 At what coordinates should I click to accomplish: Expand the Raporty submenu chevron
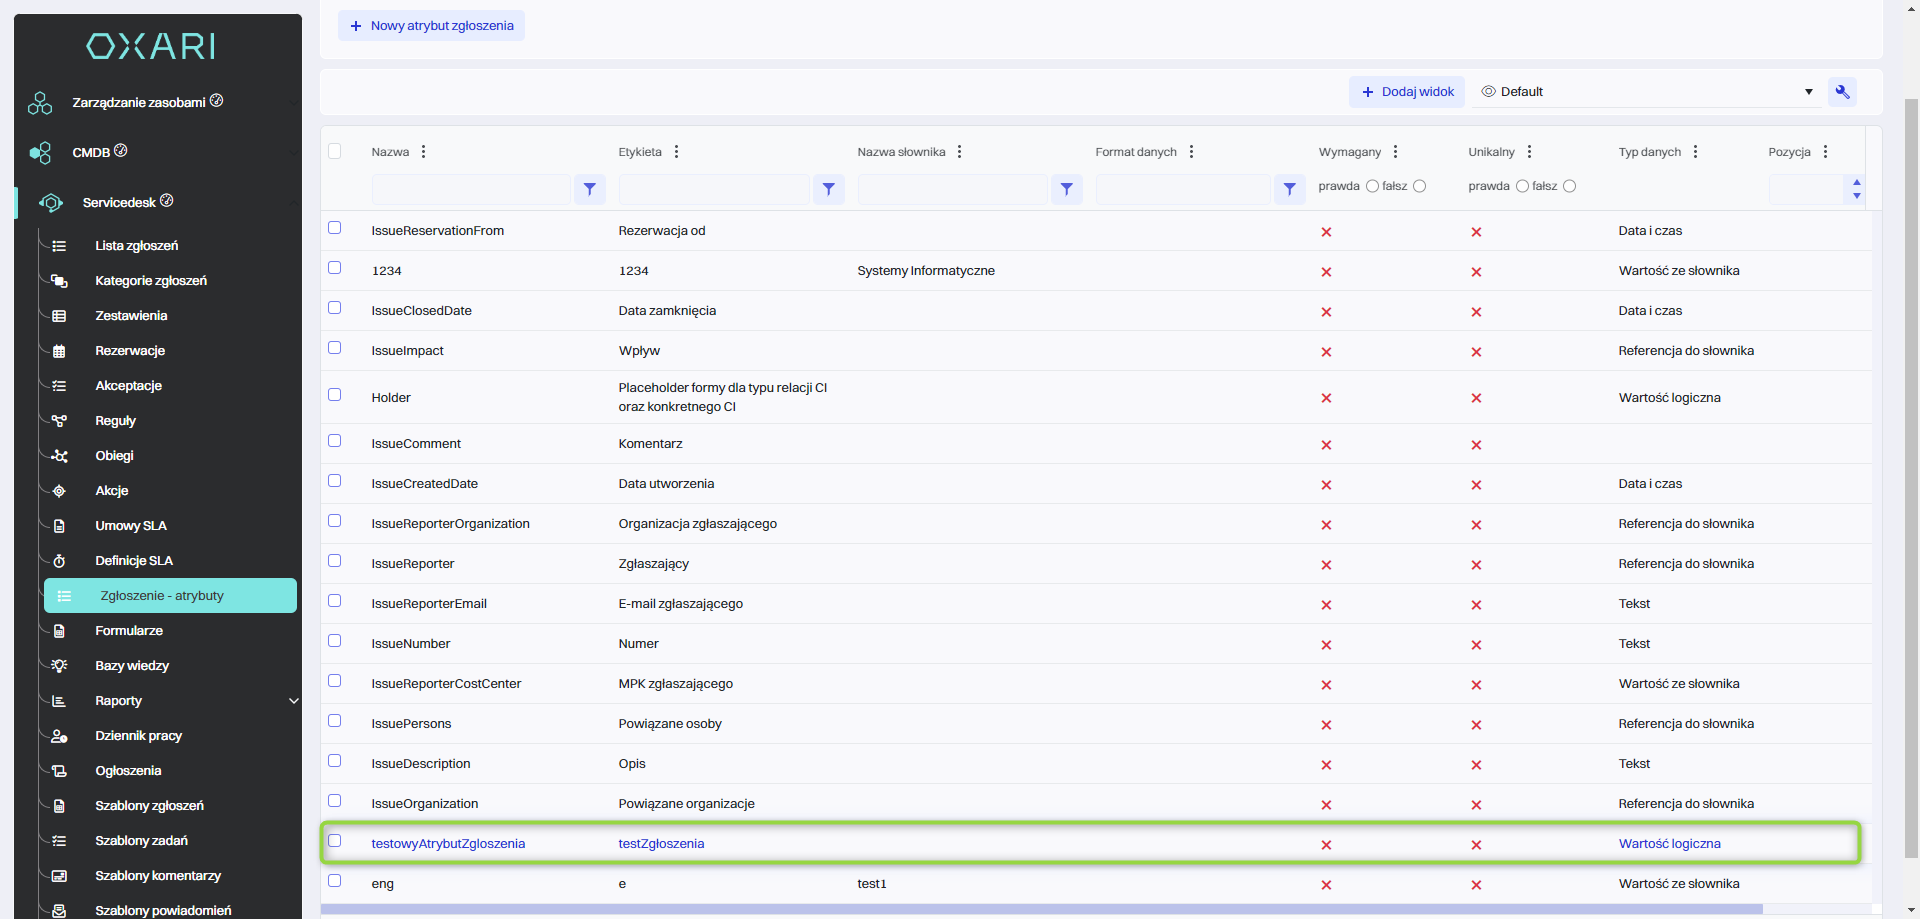click(293, 701)
